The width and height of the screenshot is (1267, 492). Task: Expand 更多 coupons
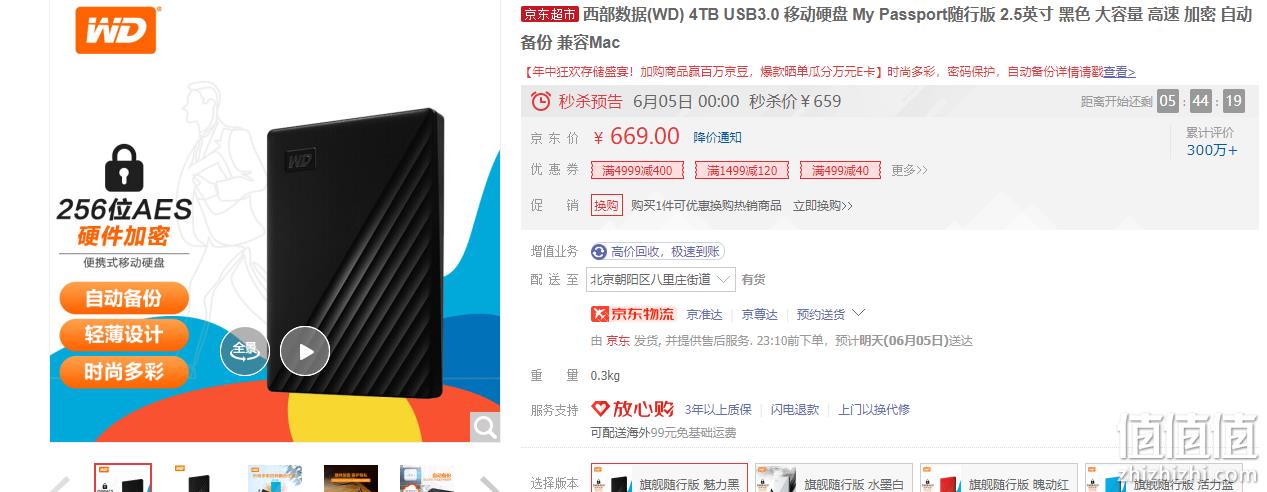(909, 170)
